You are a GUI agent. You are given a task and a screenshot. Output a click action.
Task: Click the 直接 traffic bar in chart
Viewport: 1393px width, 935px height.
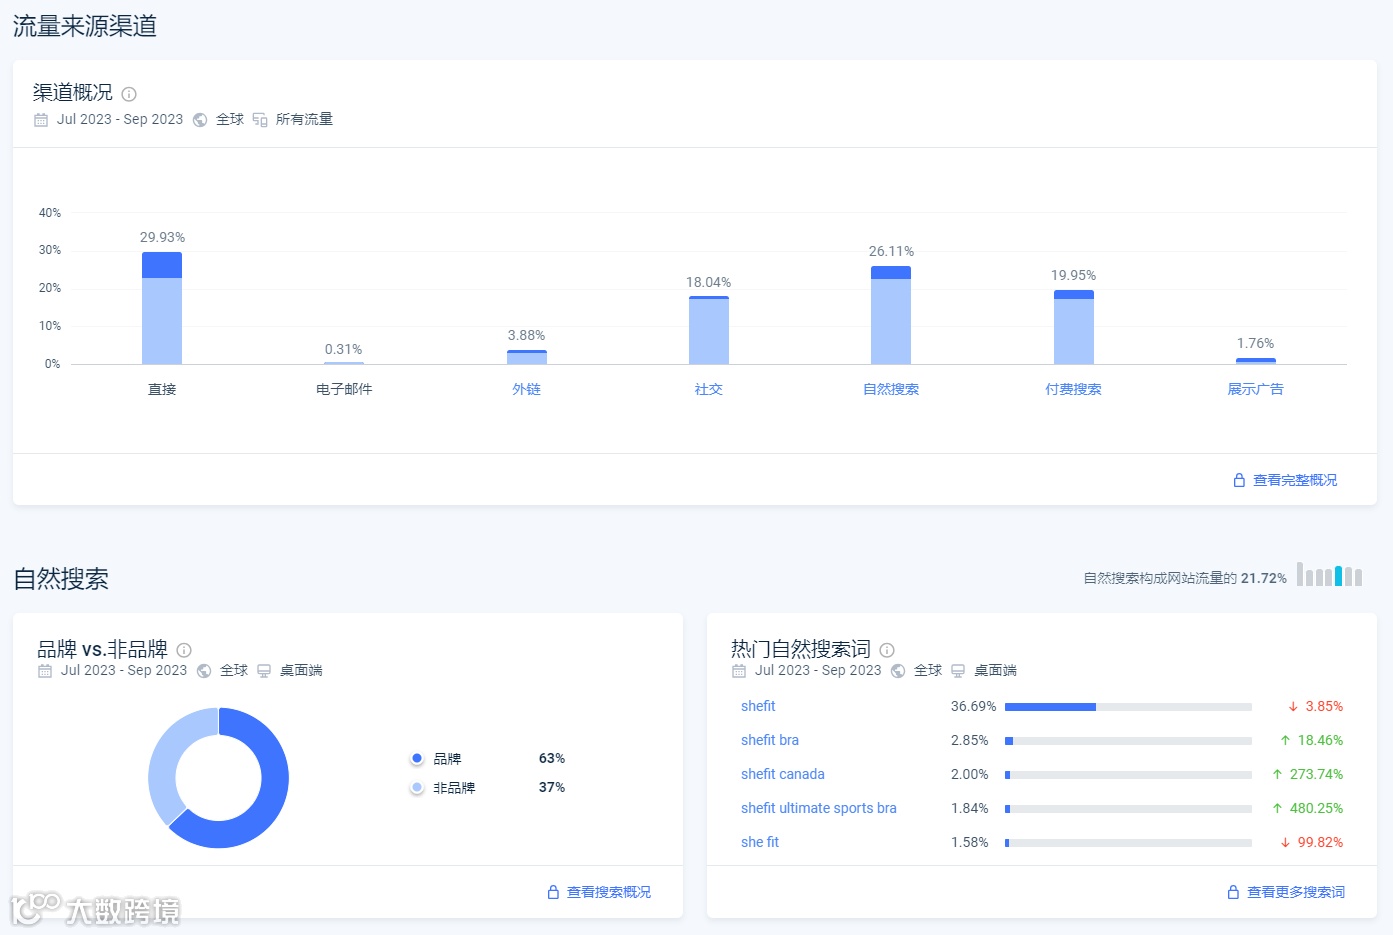click(162, 308)
